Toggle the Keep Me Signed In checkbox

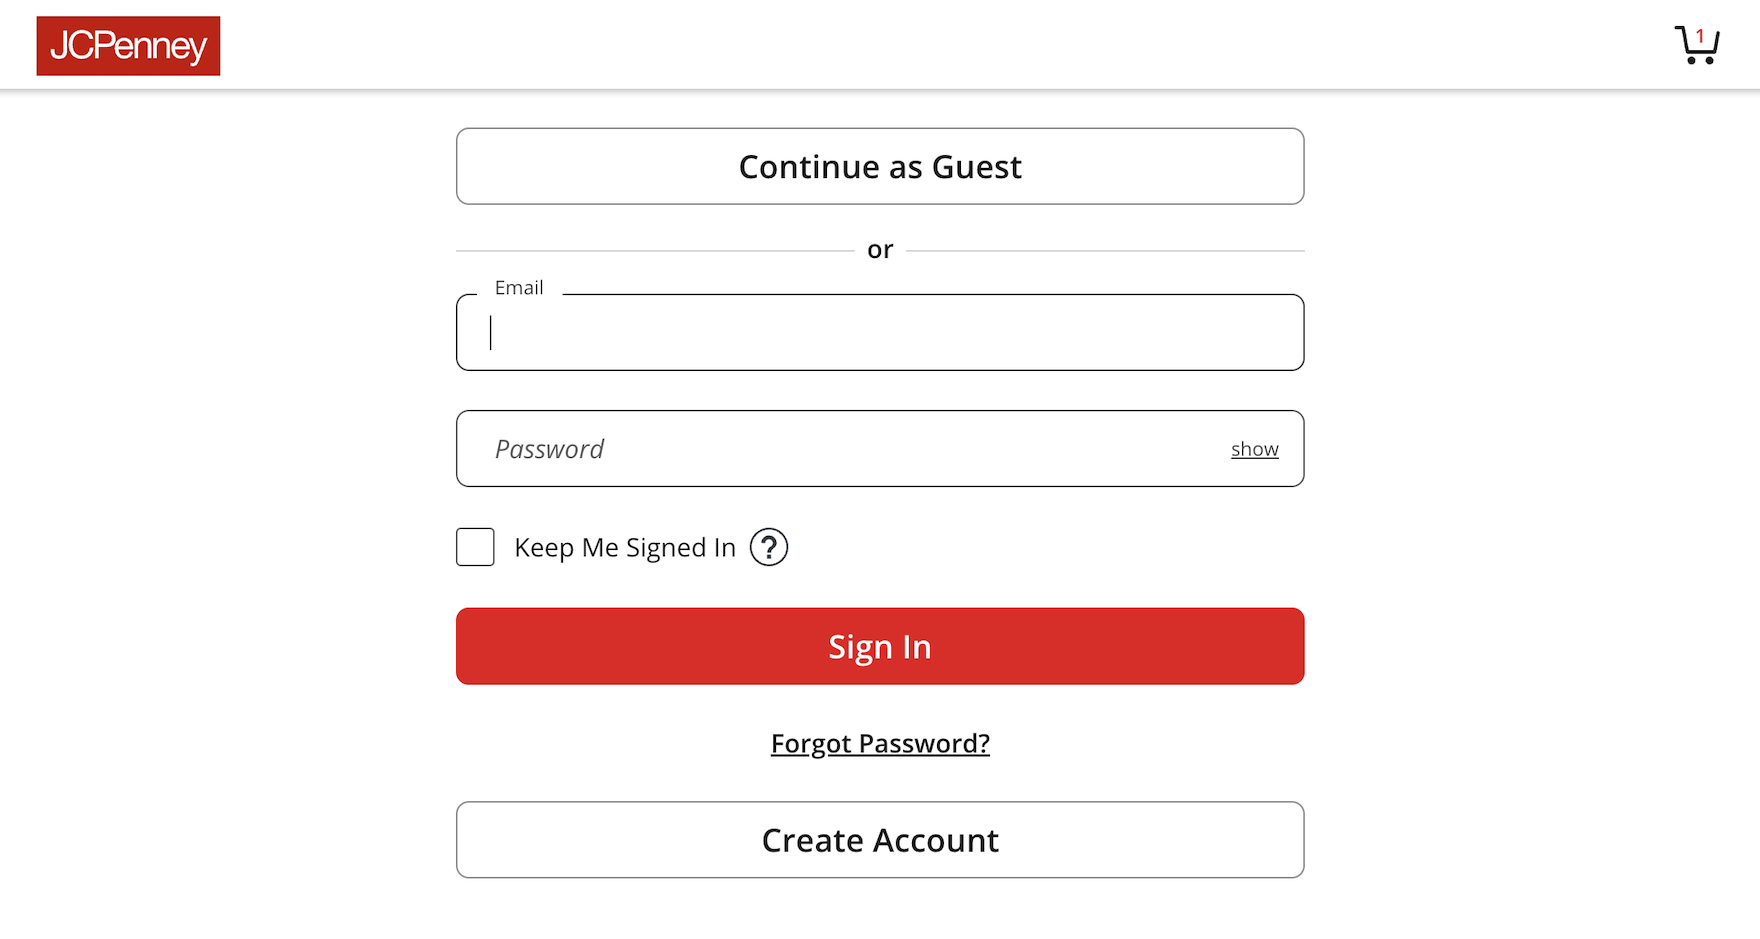[475, 547]
